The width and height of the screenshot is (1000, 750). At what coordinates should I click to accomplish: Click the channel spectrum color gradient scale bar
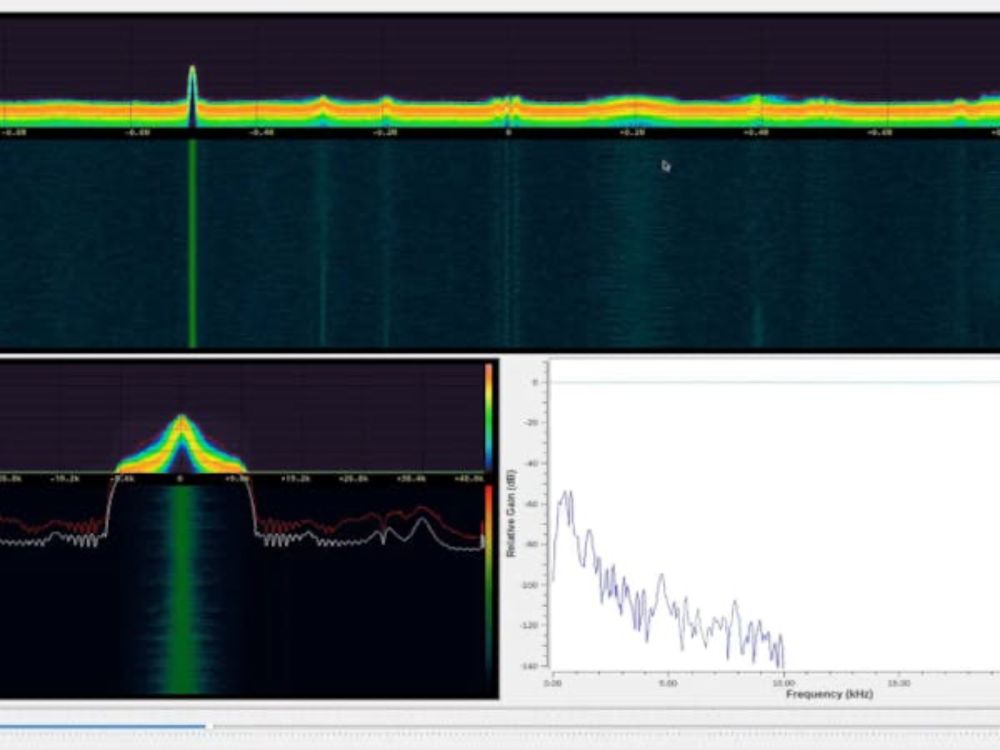489,417
